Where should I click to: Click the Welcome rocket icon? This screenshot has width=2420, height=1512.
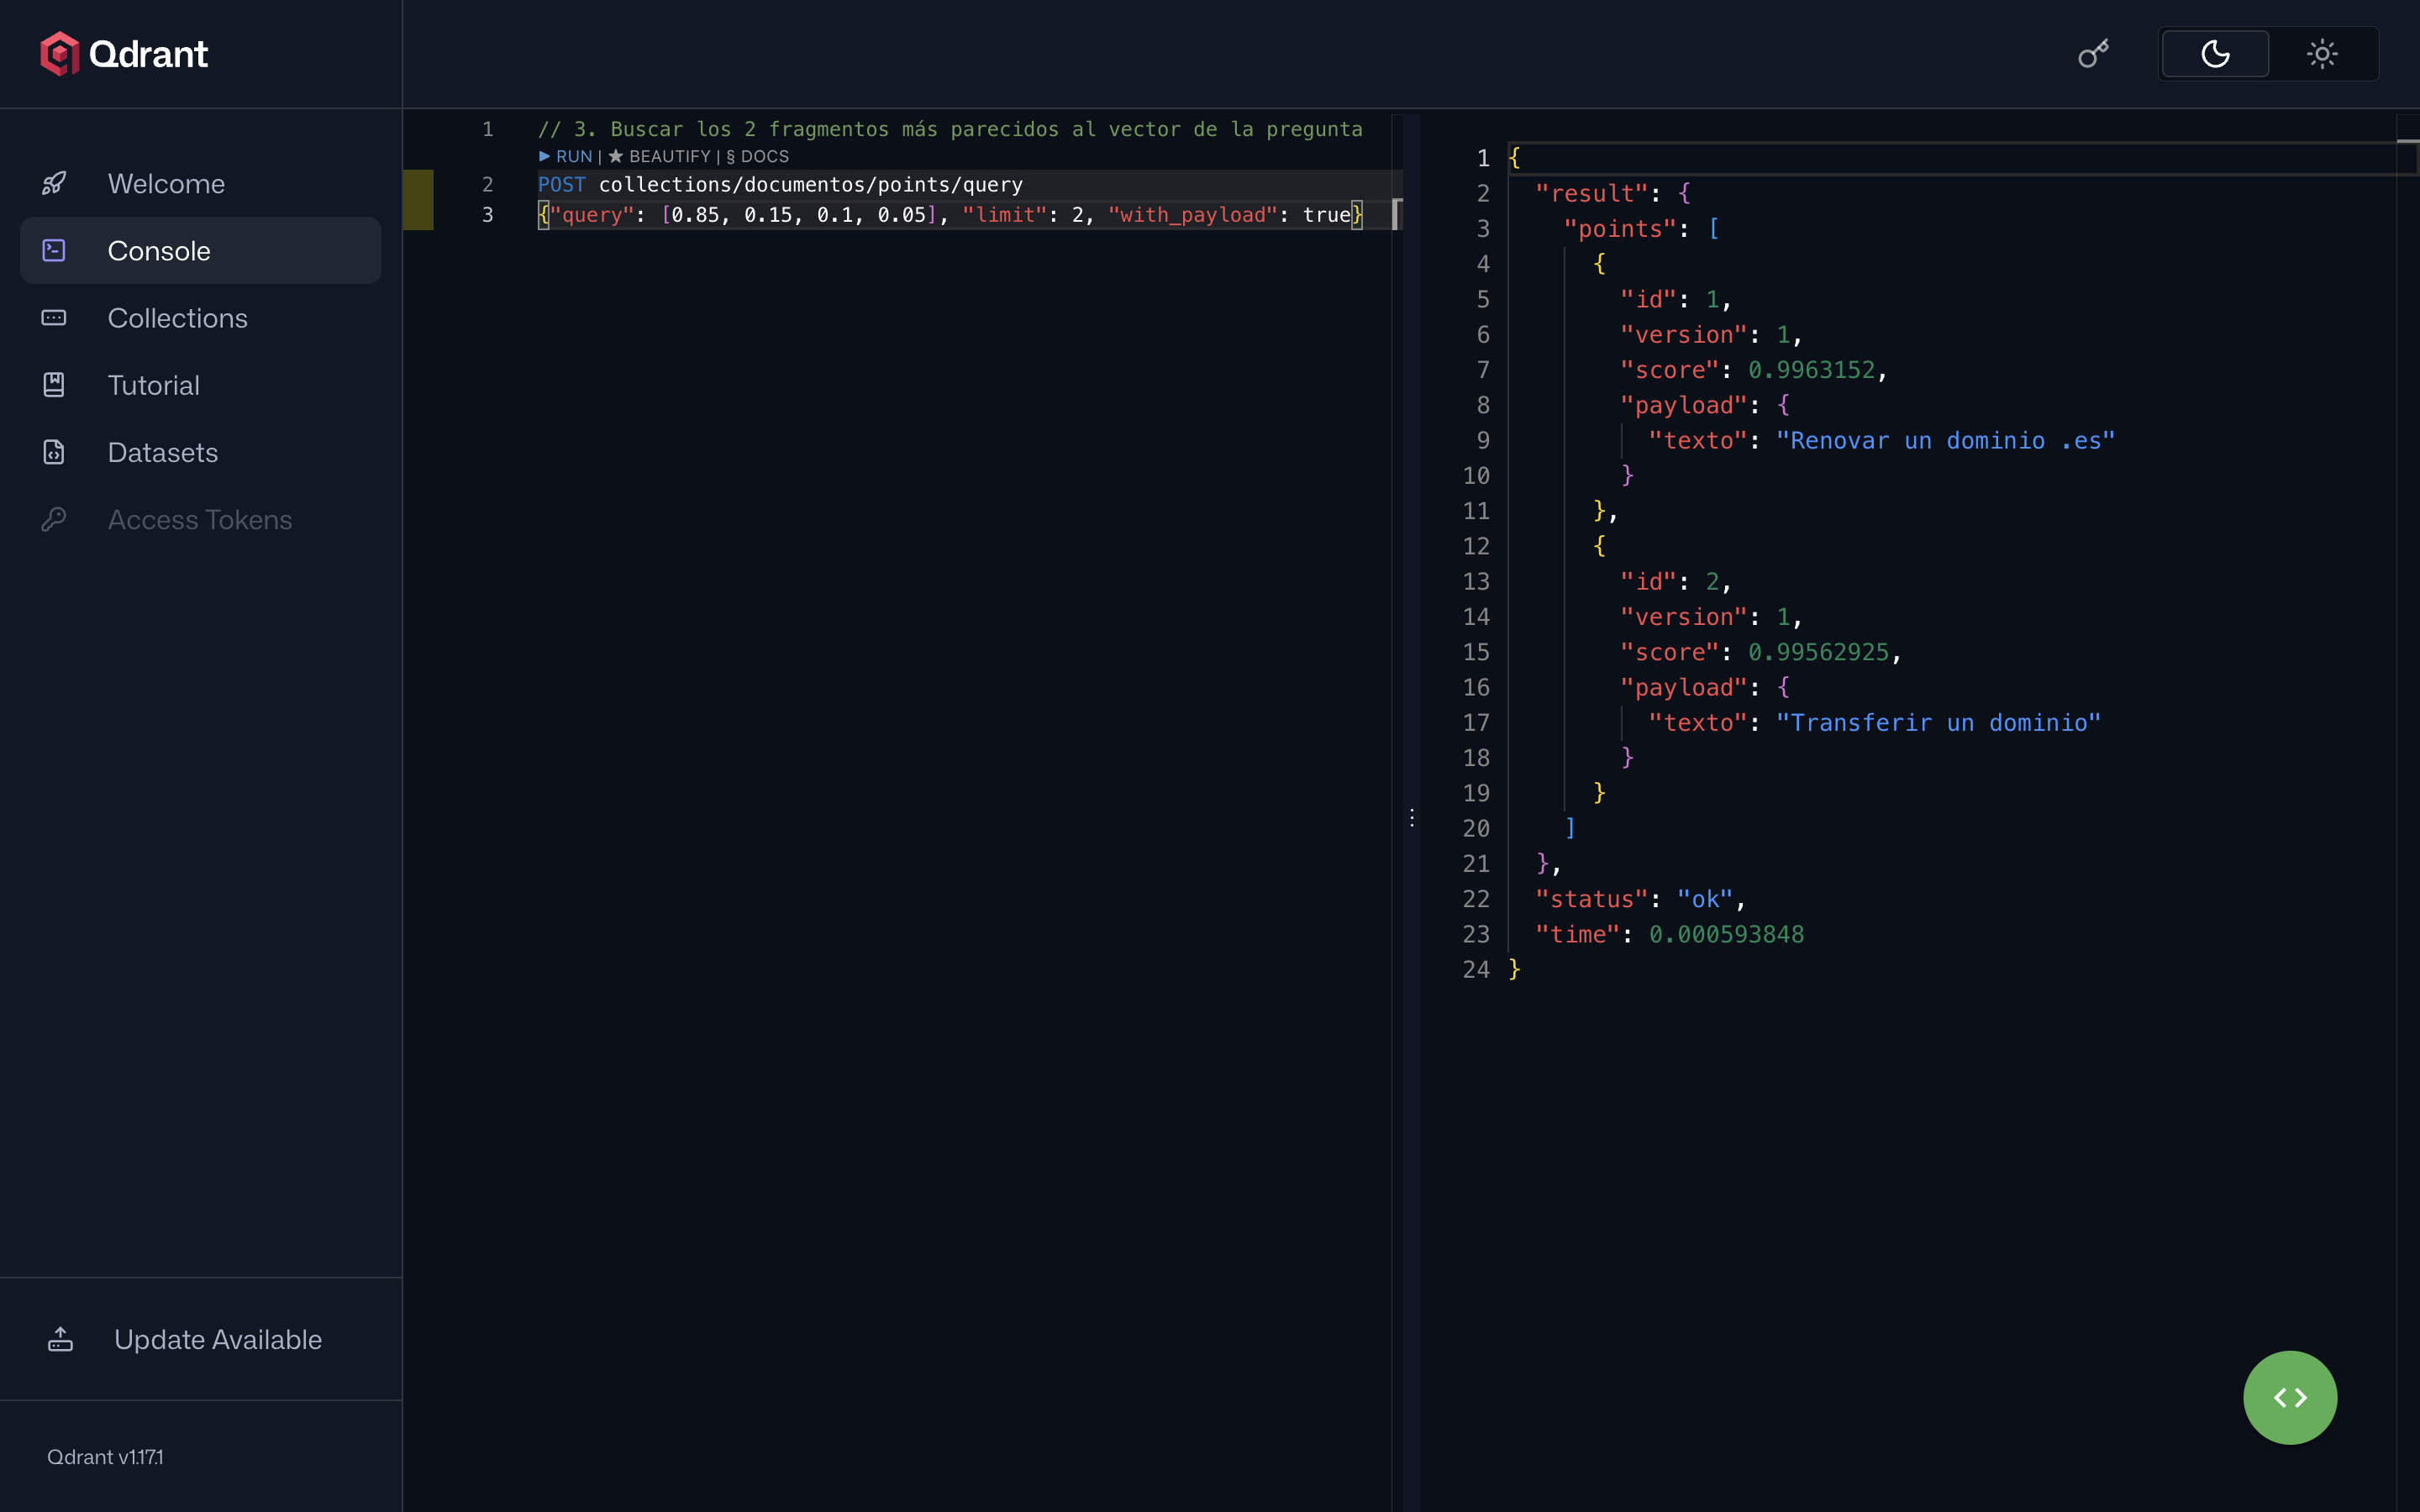(x=54, y=183)
